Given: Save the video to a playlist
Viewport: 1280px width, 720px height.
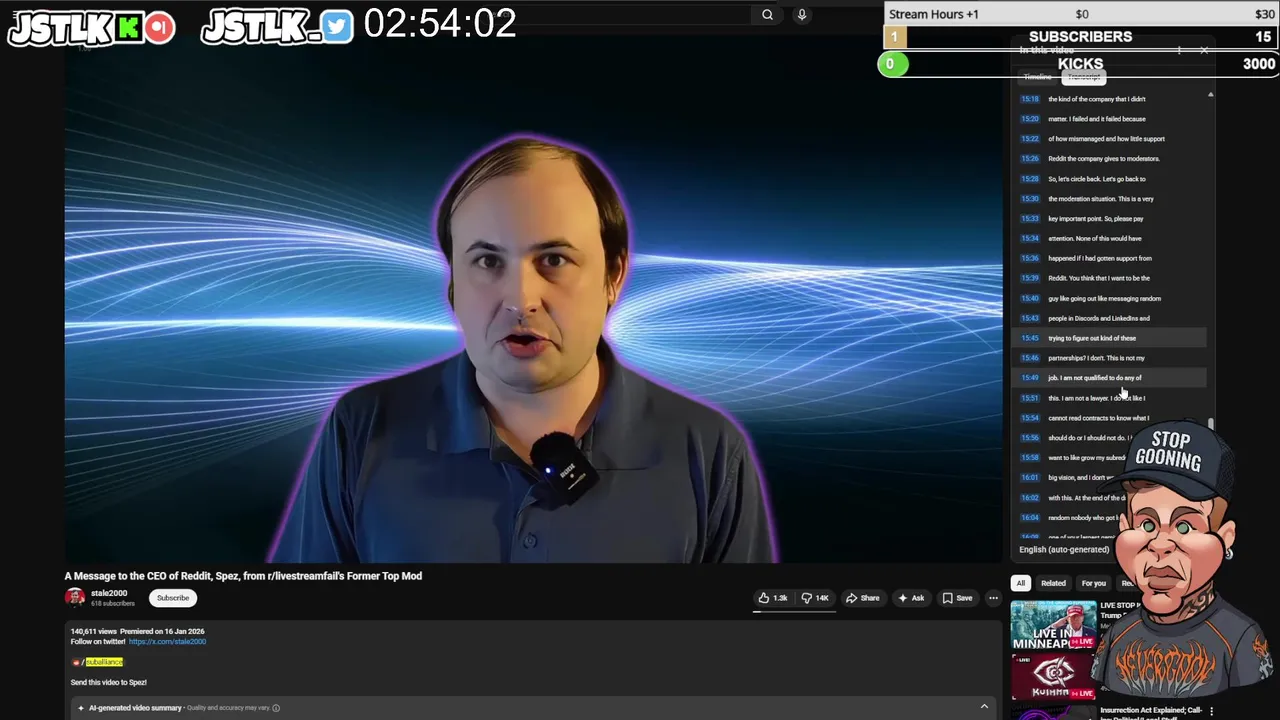Looking at the screenshot, I should click(957, 598).
